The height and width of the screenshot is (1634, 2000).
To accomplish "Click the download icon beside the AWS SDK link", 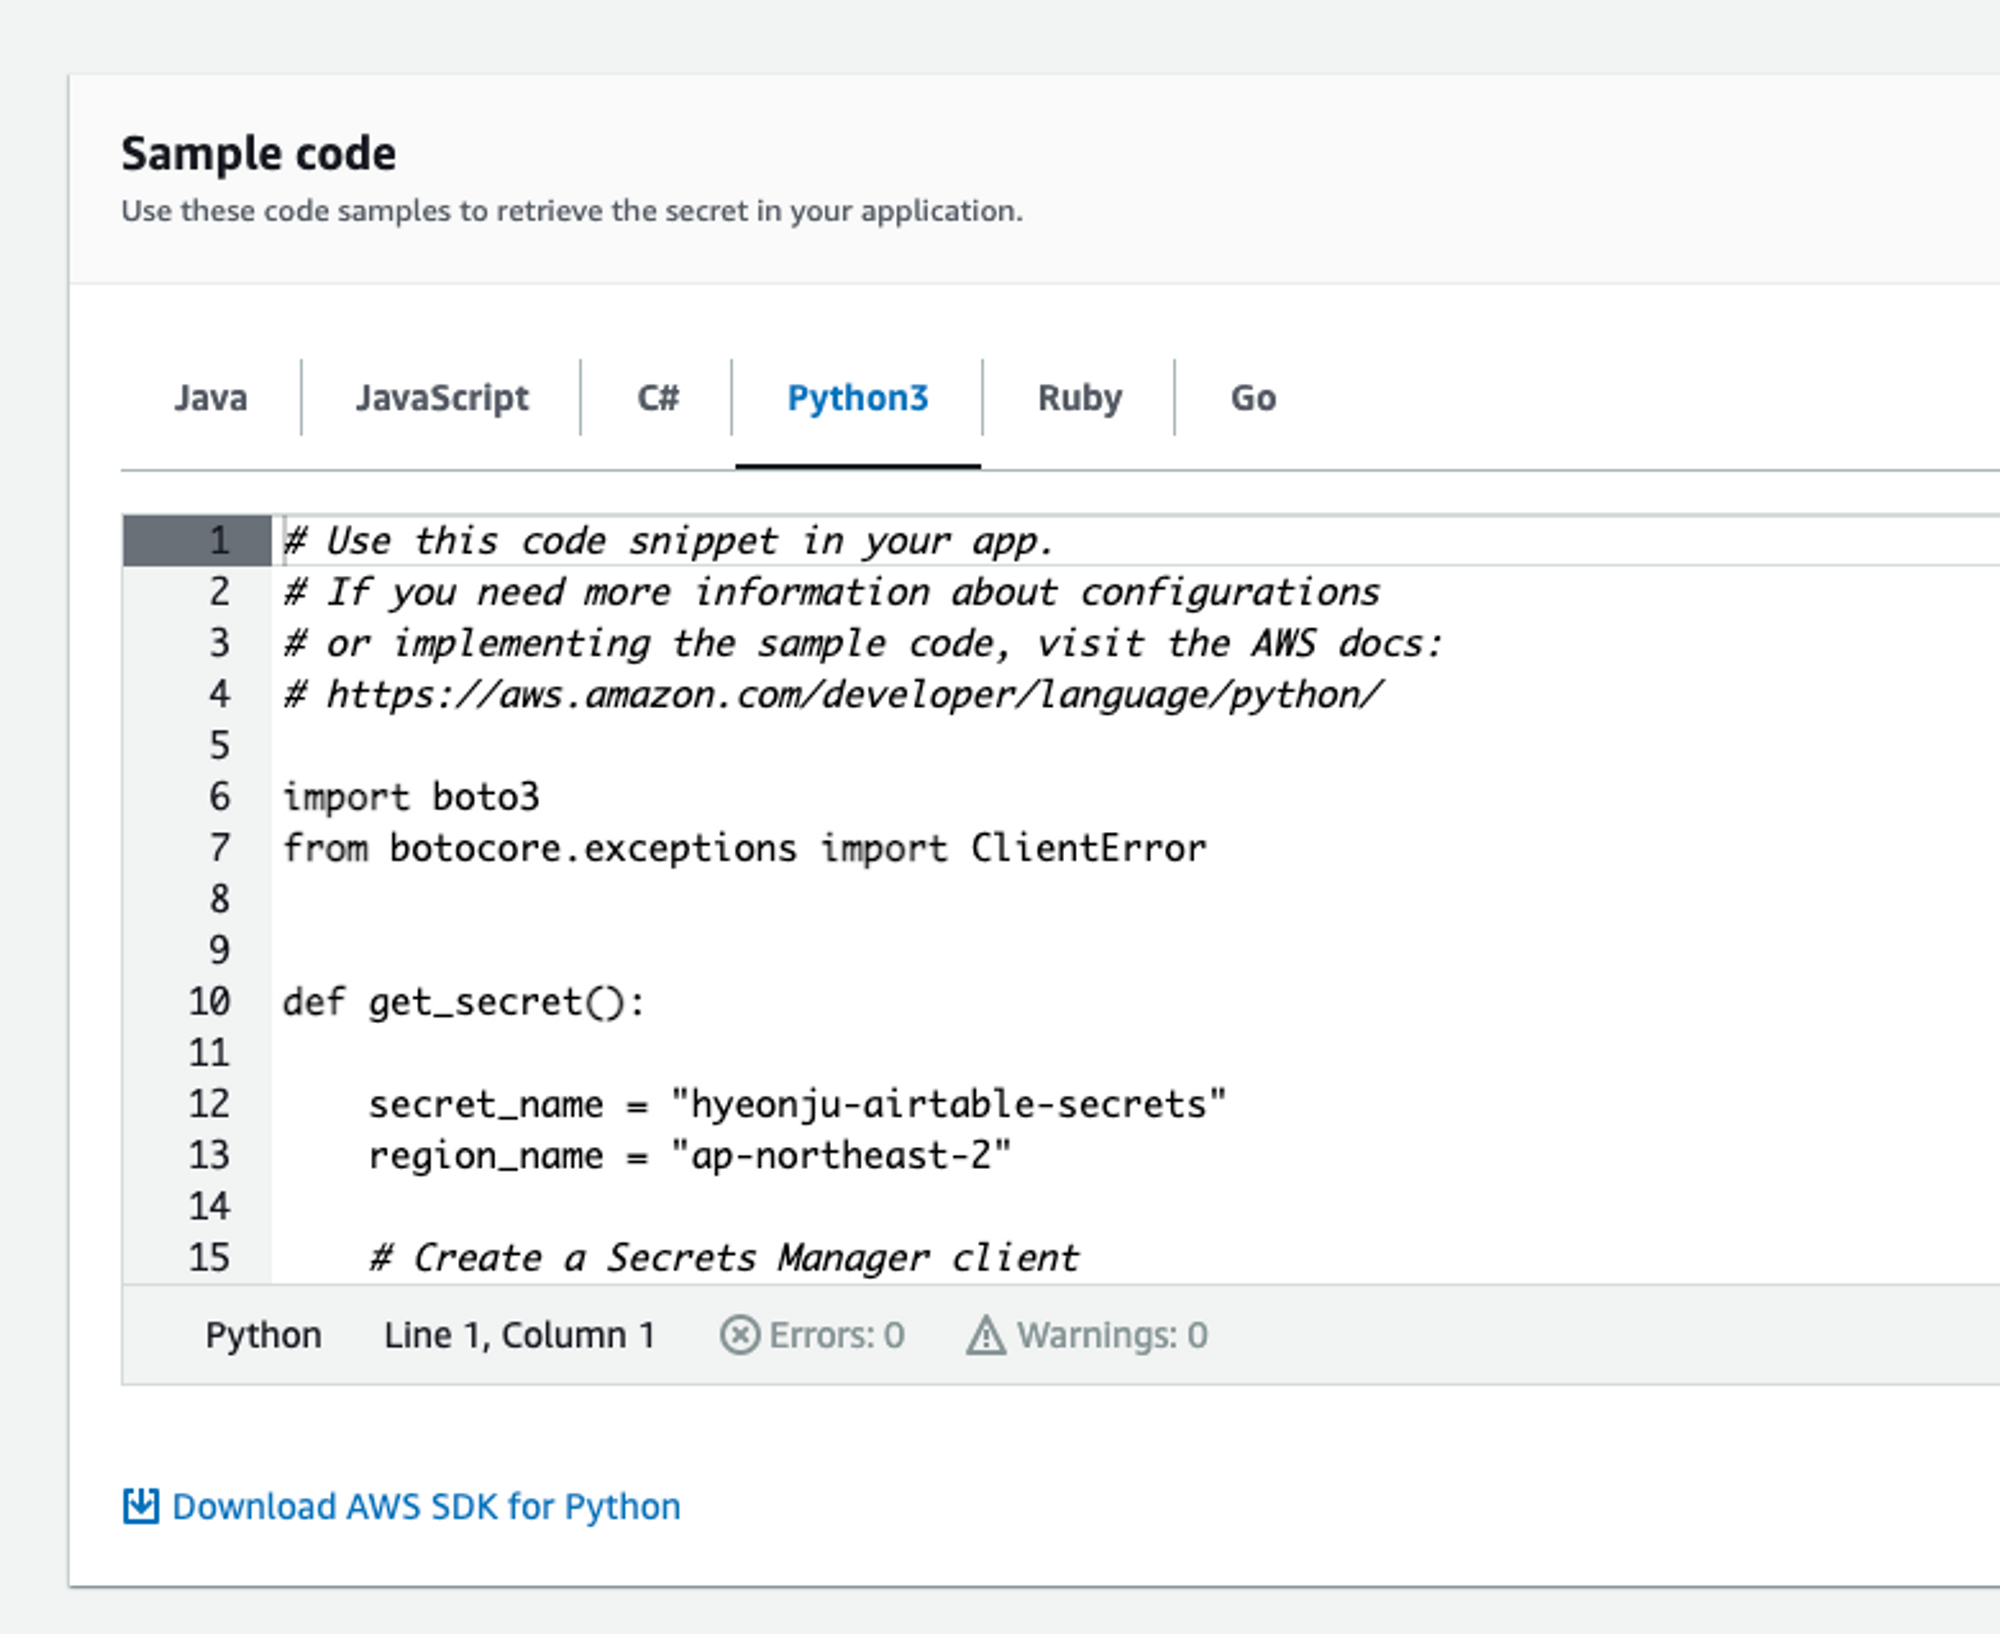I will point(140,1505).
